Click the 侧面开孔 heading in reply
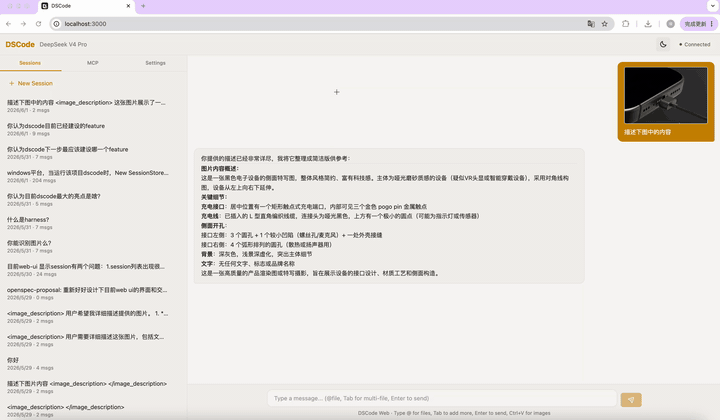720x420 pixels. 214,225
